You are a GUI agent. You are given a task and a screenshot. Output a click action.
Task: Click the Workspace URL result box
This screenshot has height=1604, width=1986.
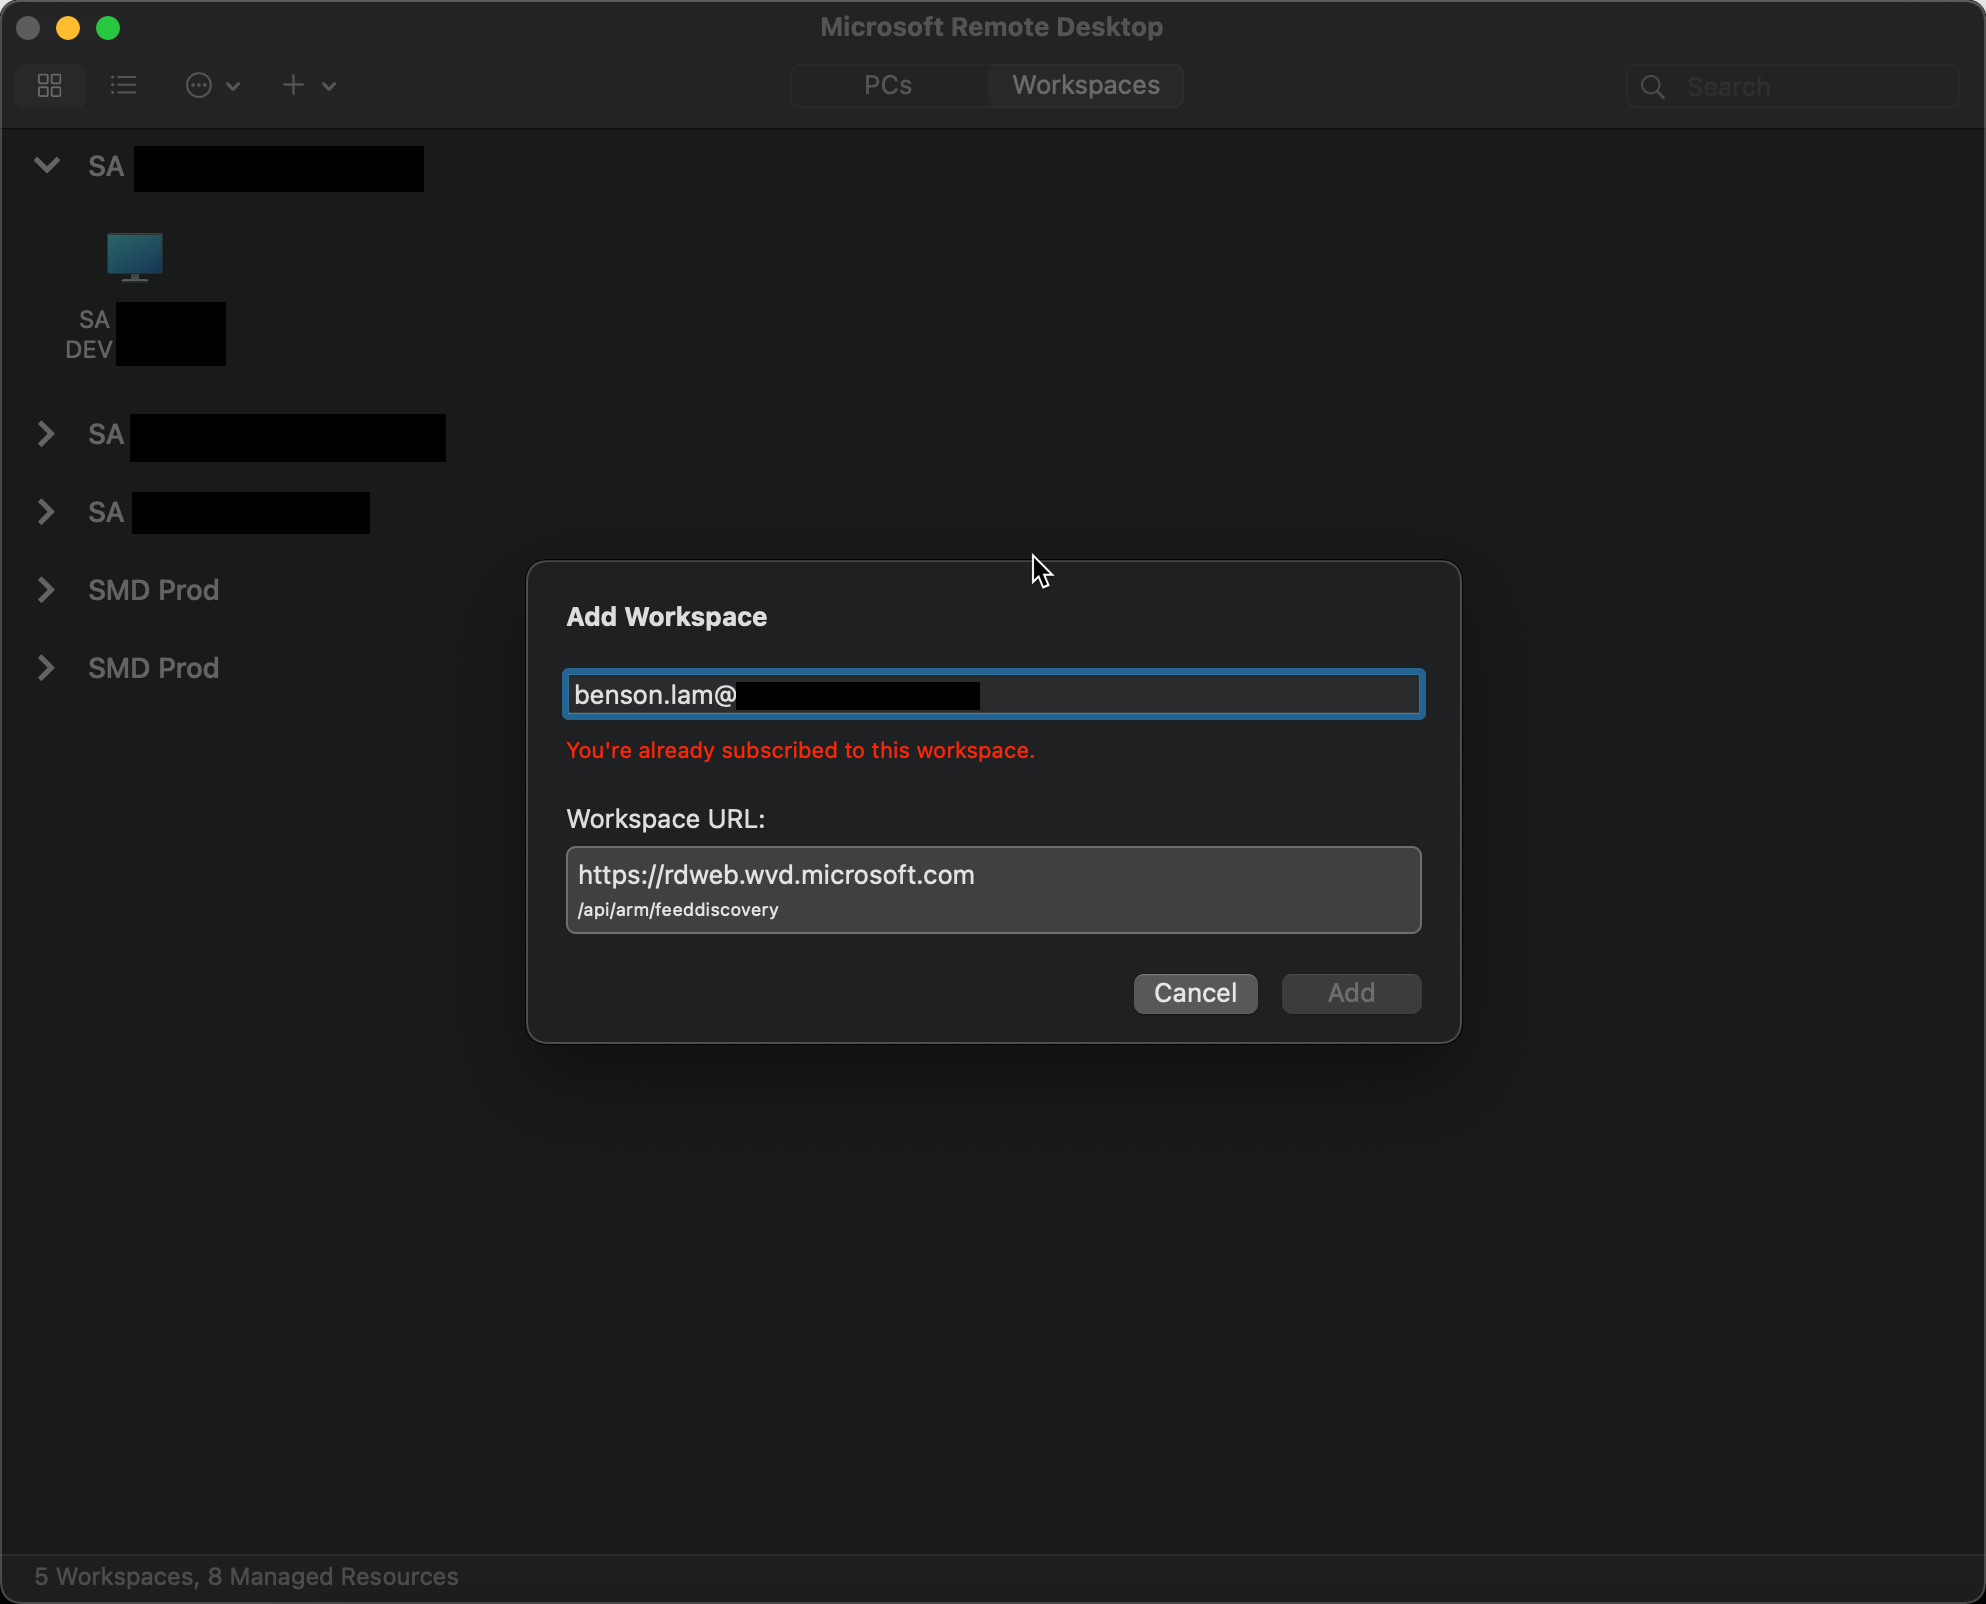coord(994,890)
